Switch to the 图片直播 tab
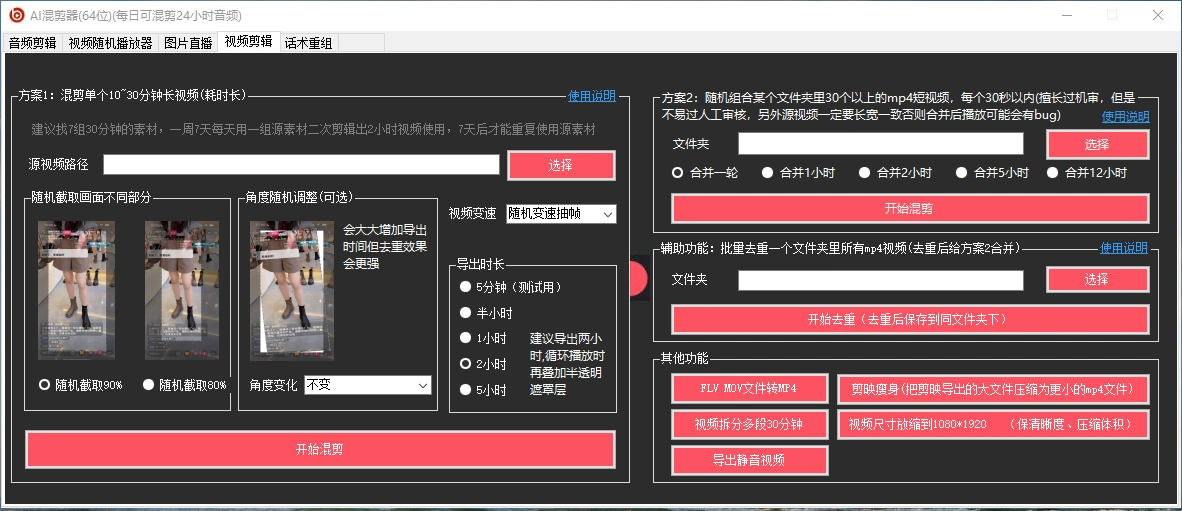This screenshot has height=511, width=1182. (x=188, y=43)
